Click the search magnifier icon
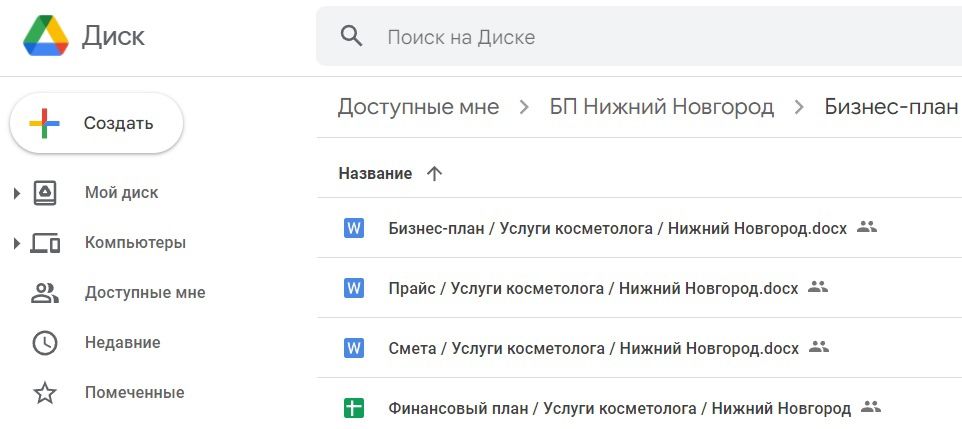Image resolution: width=962 pixels, height=429 pixels. point(352,37)
